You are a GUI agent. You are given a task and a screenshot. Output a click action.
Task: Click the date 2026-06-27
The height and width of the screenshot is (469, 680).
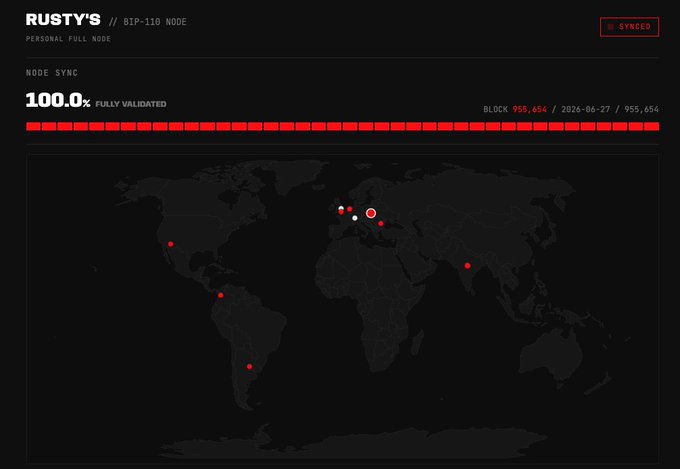tap(585, 109)
